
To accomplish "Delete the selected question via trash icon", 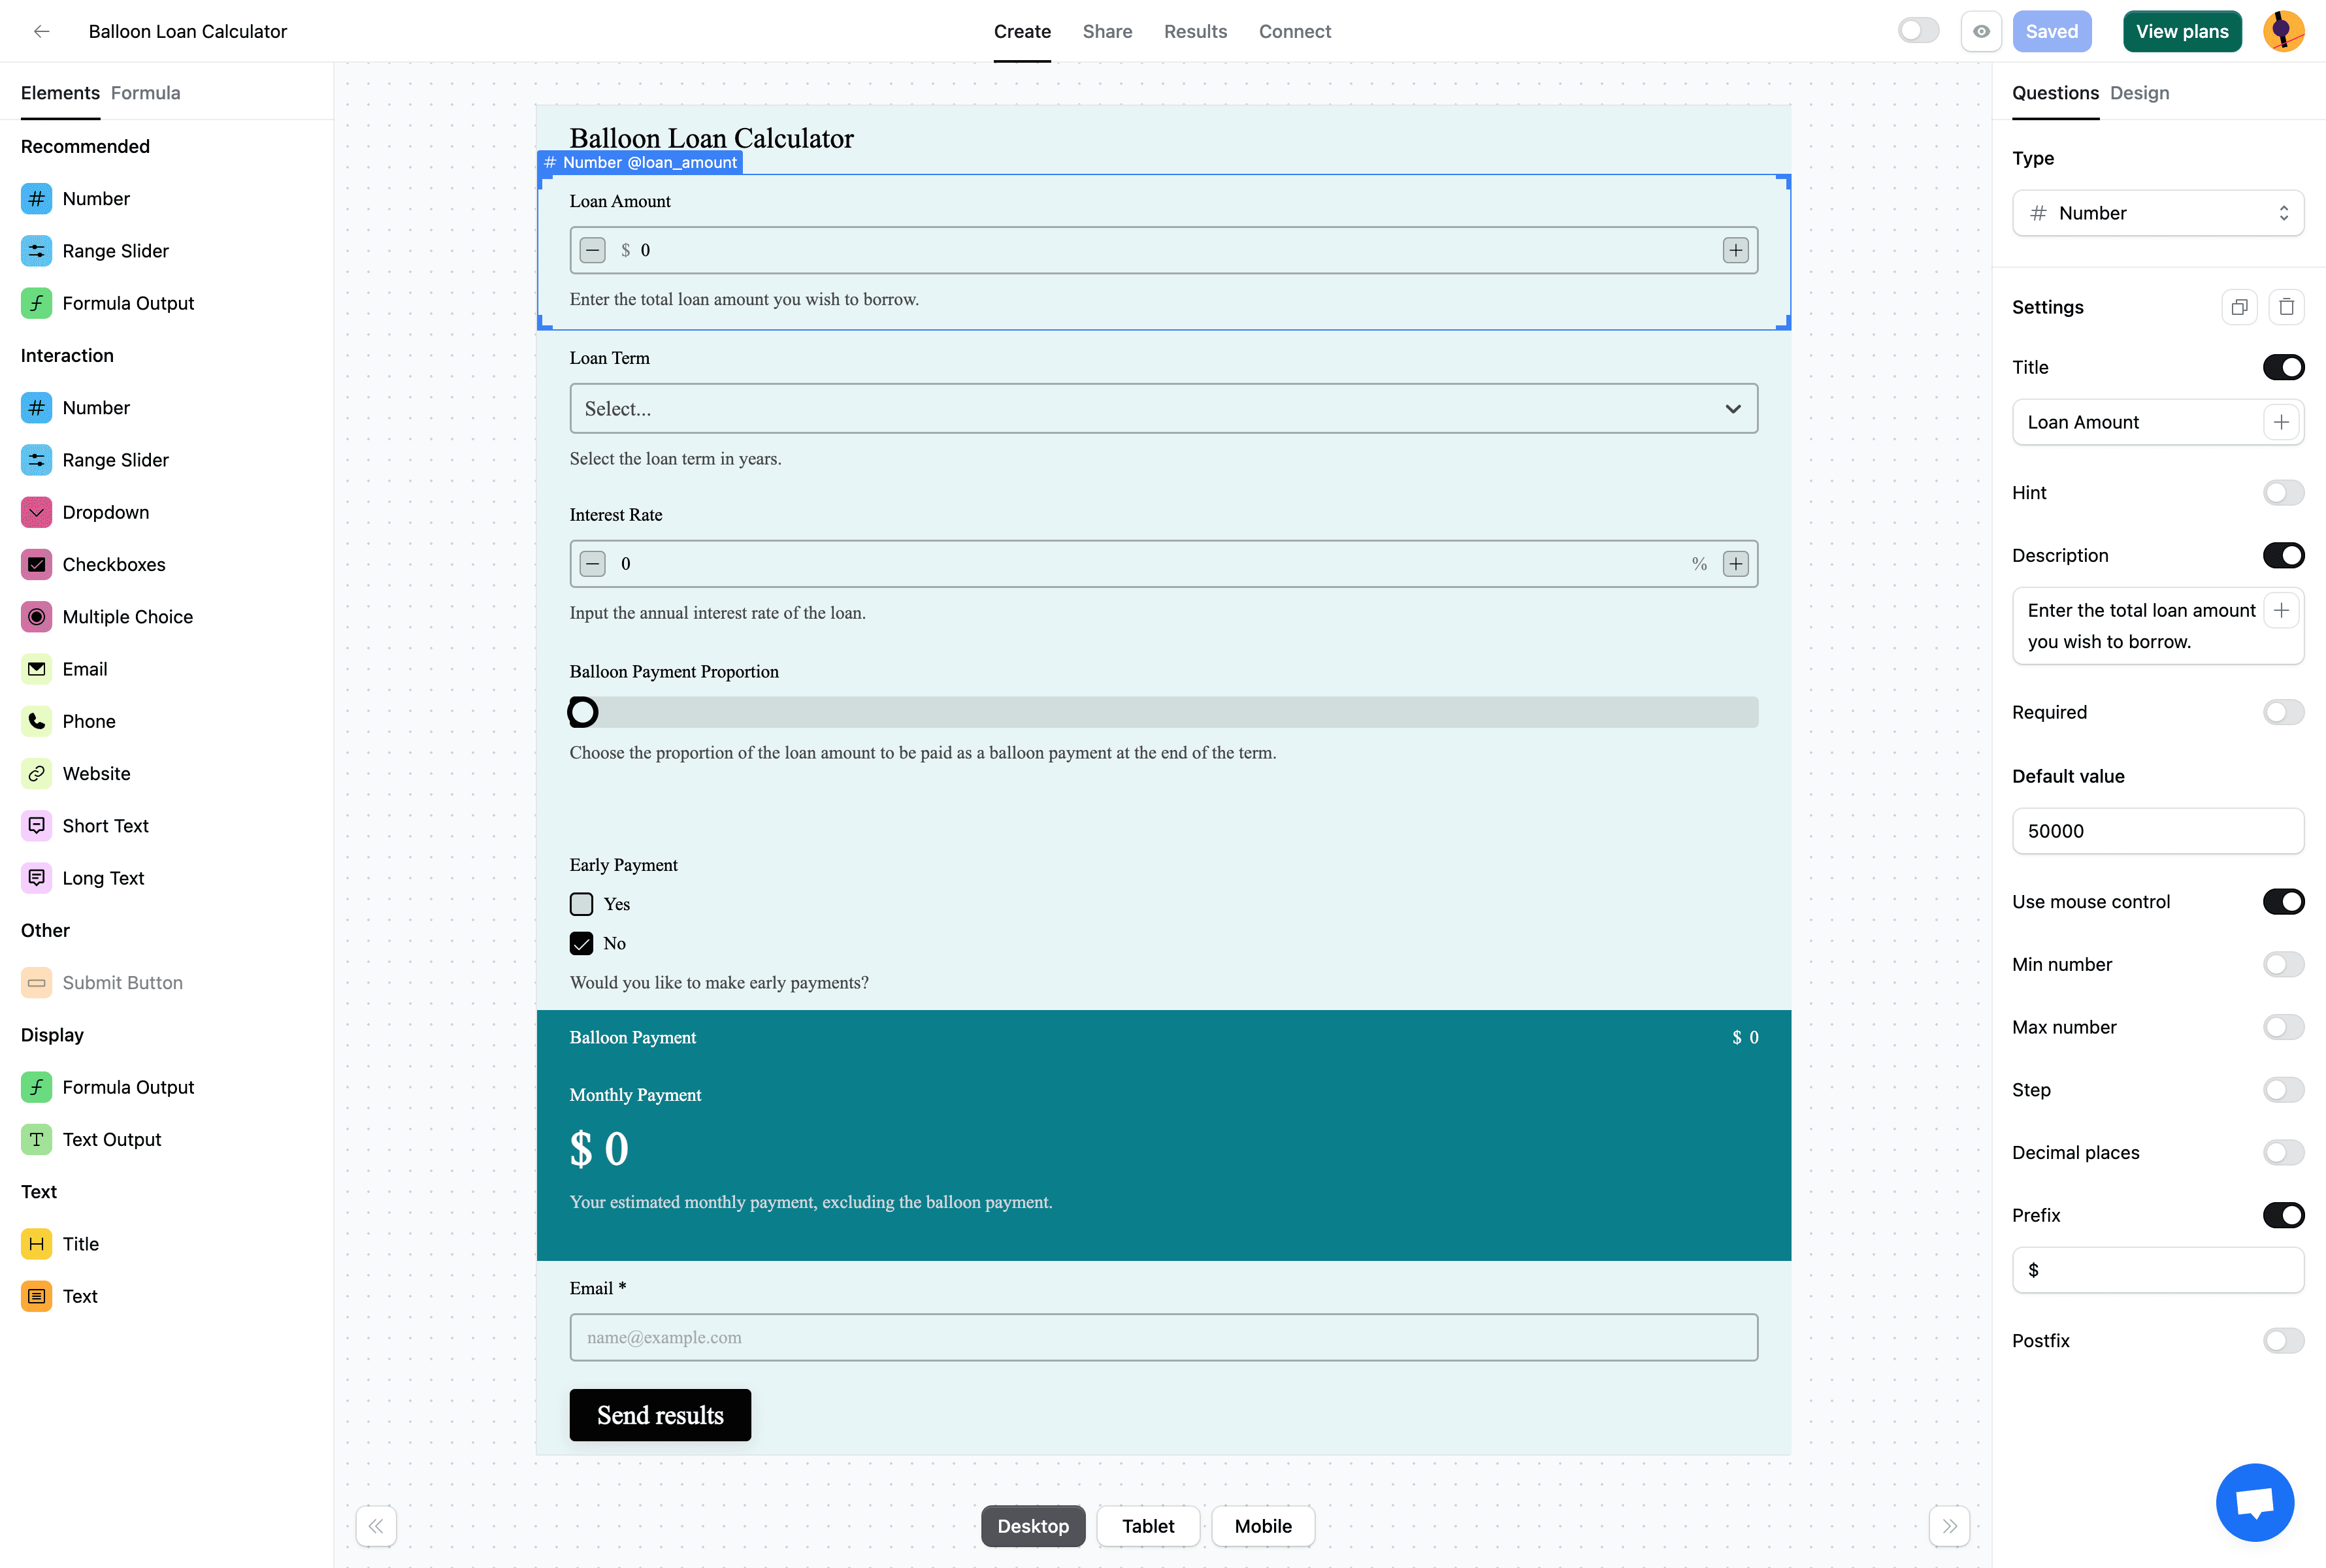I will (x=2286, y=307).
